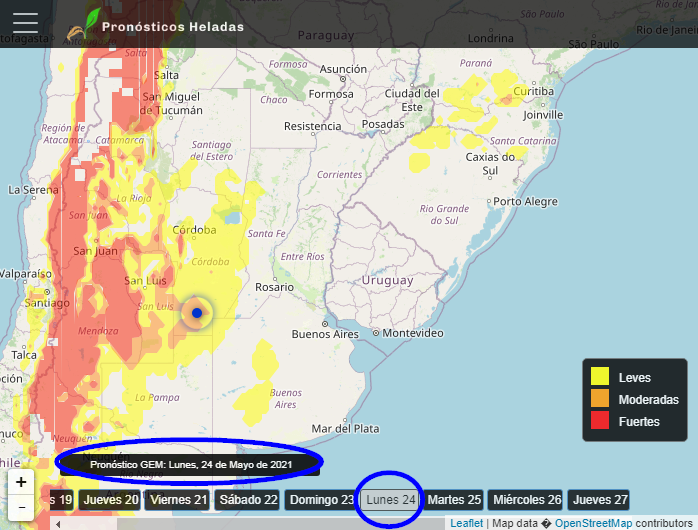Click the Asunción city label
The image size is (698, 530).
point(343,69)
